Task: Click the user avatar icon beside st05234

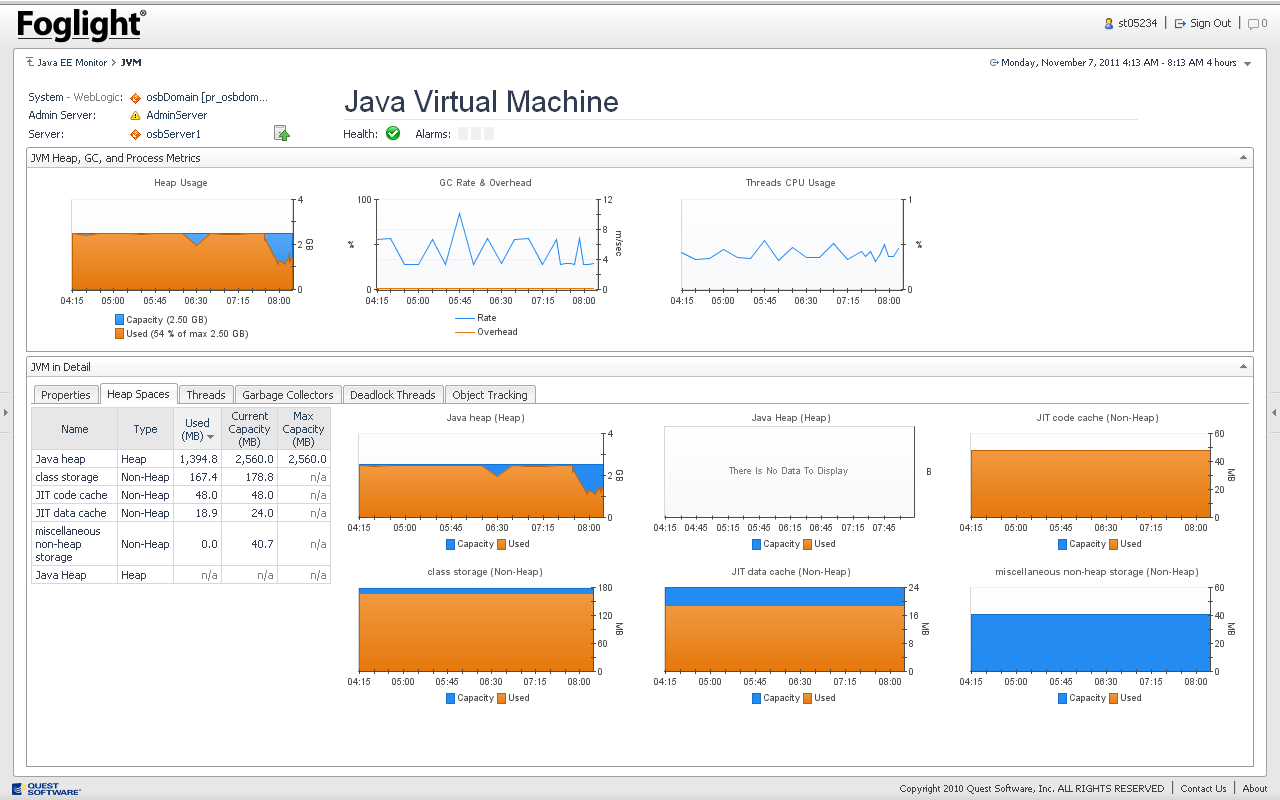Action: [x=1109, y=23]
